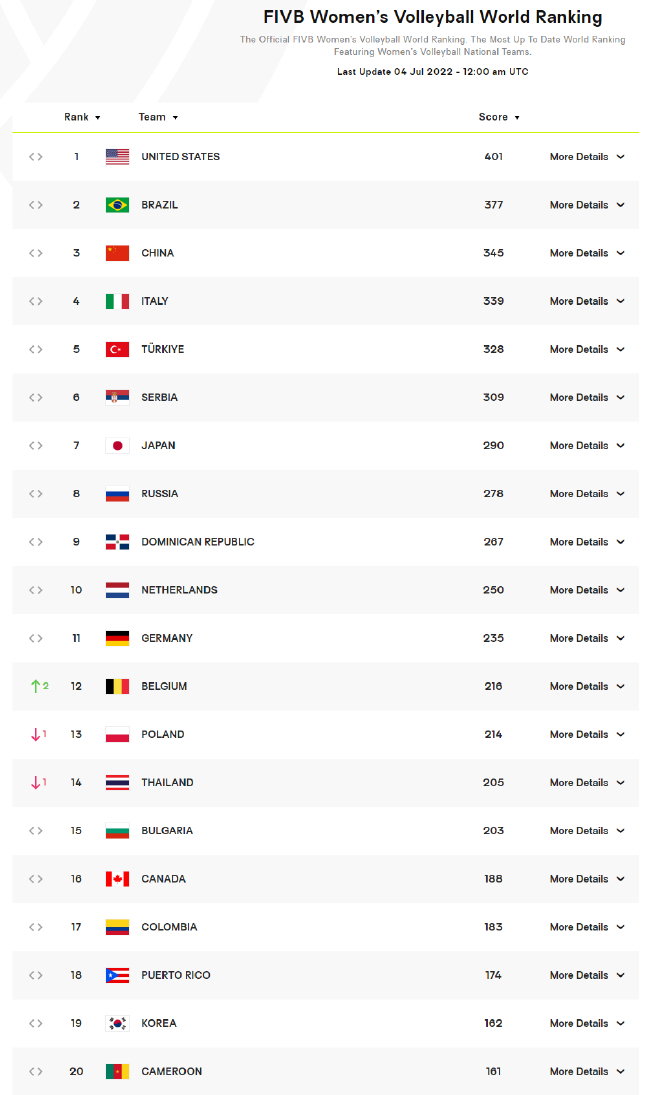Screen dimensions: 650x1095
Task: Click the green rank-up arrow next to Belgium
Action: point(36,686)
